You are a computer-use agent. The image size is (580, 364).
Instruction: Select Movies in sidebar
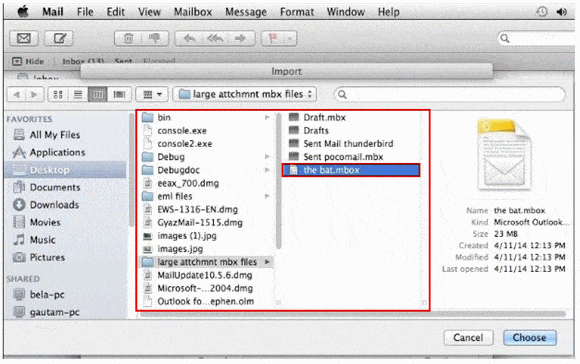(x=37, y=222)
